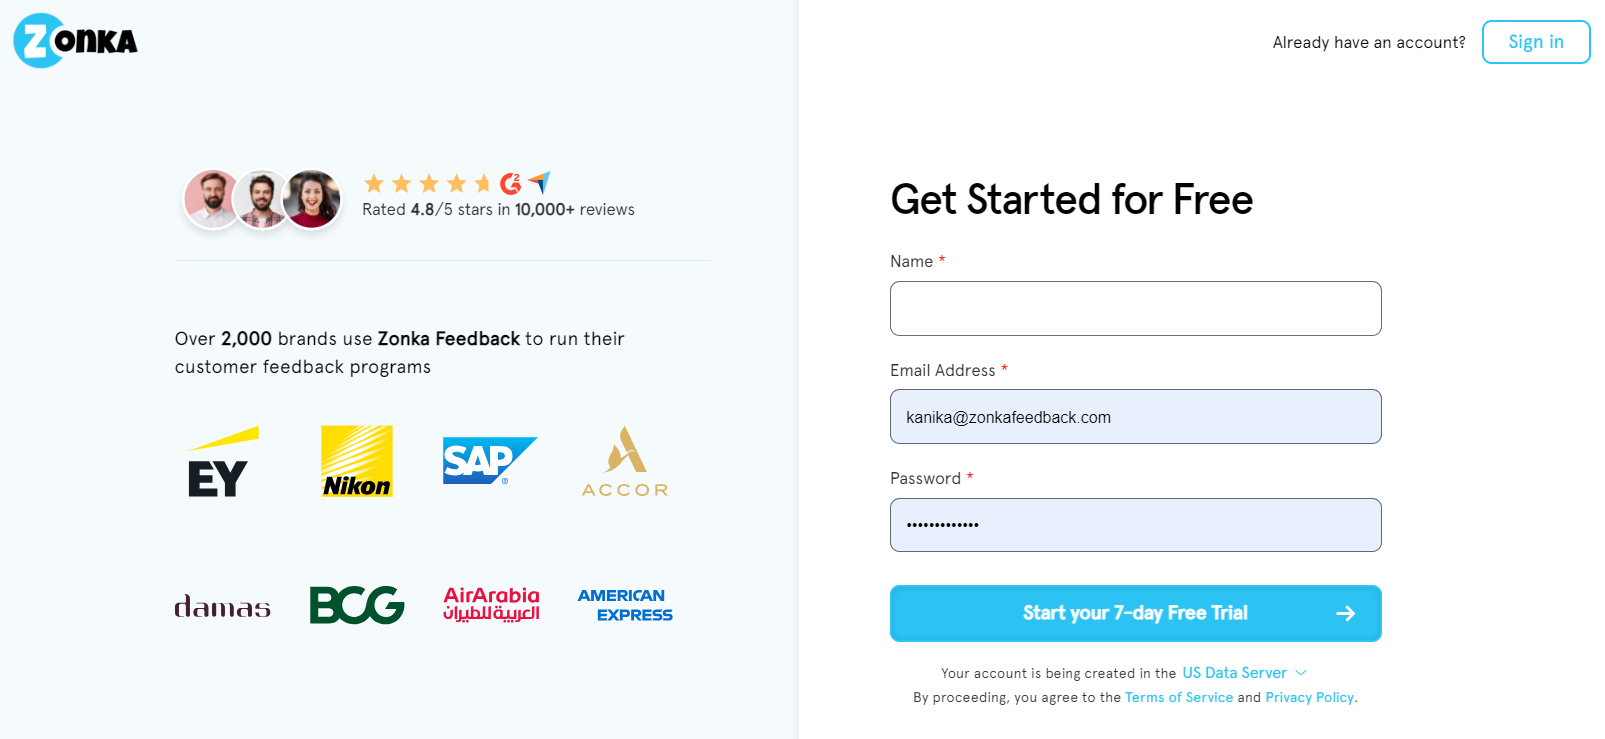
Task: Click the SAP brand logo
Action: click(490, 461)
